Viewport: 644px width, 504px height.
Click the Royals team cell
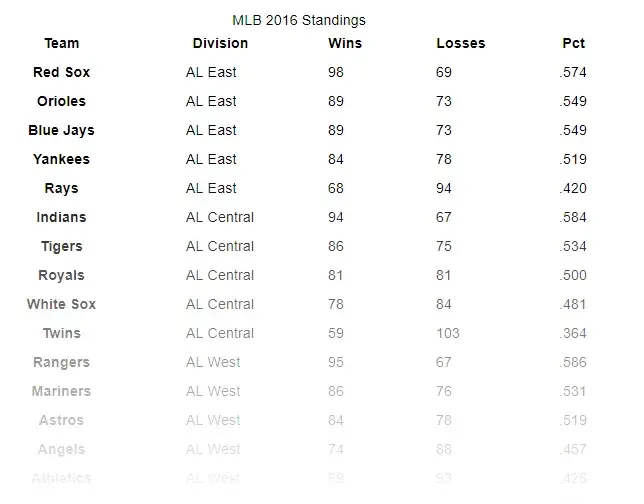62,276
